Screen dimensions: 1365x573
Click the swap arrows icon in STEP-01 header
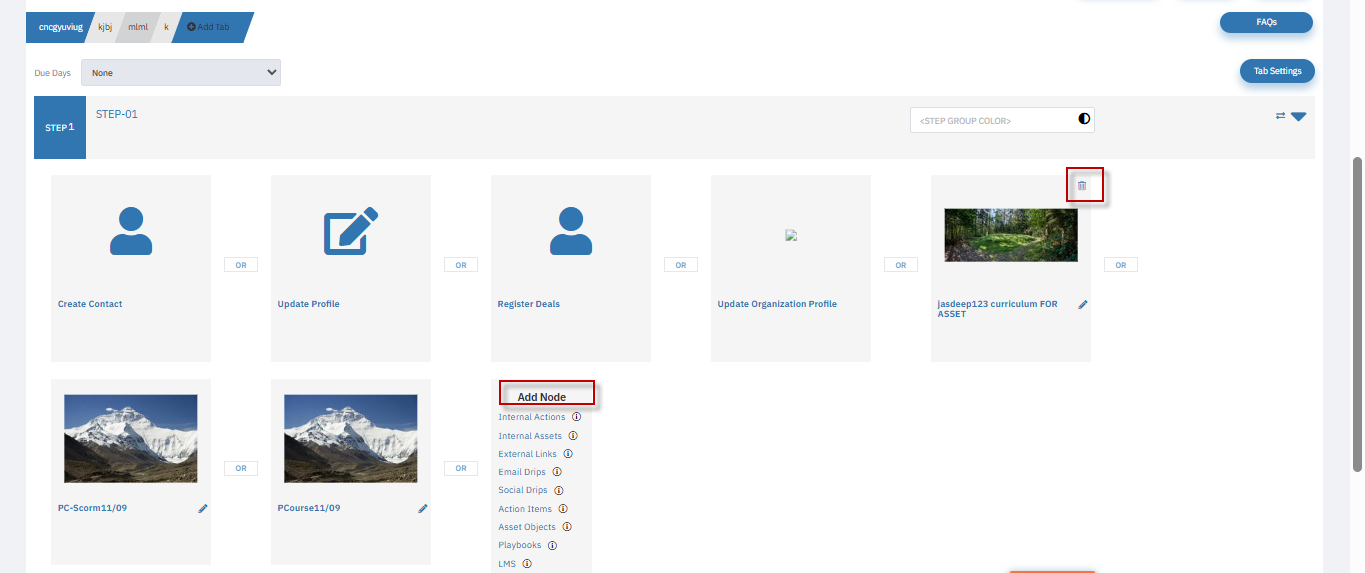(x=1280, y=116)
